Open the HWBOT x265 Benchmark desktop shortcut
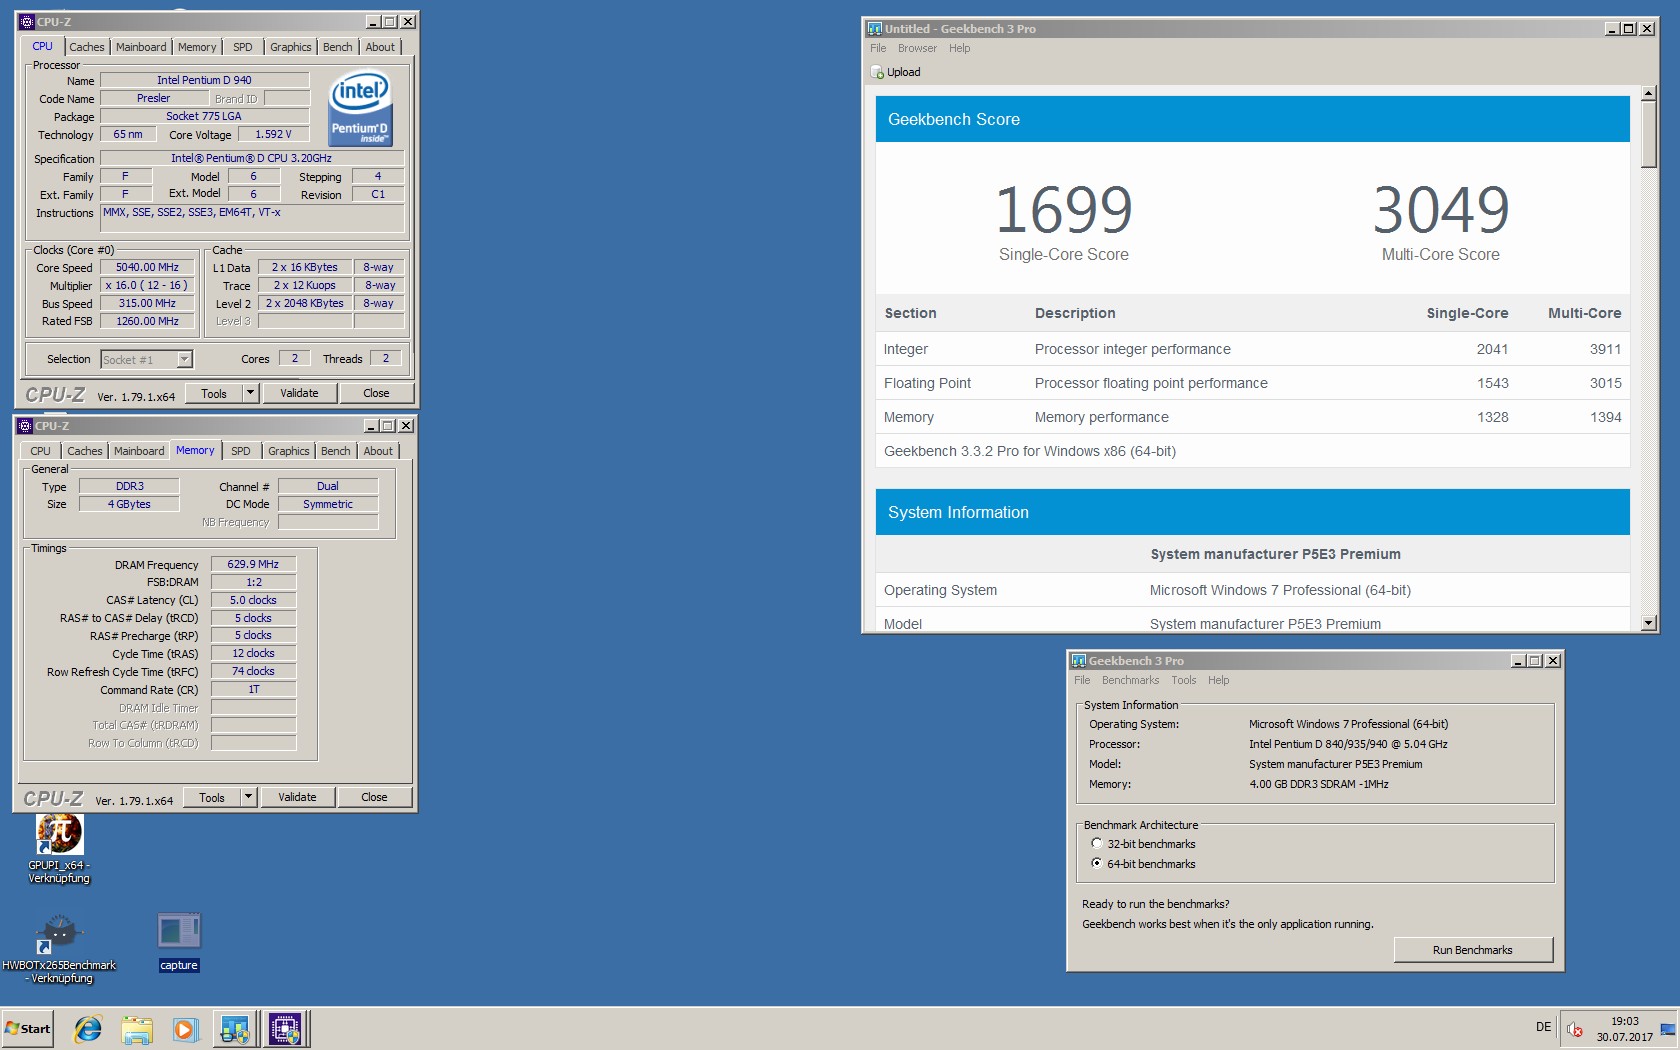The image size is (1680, 1050). (59, 948)
